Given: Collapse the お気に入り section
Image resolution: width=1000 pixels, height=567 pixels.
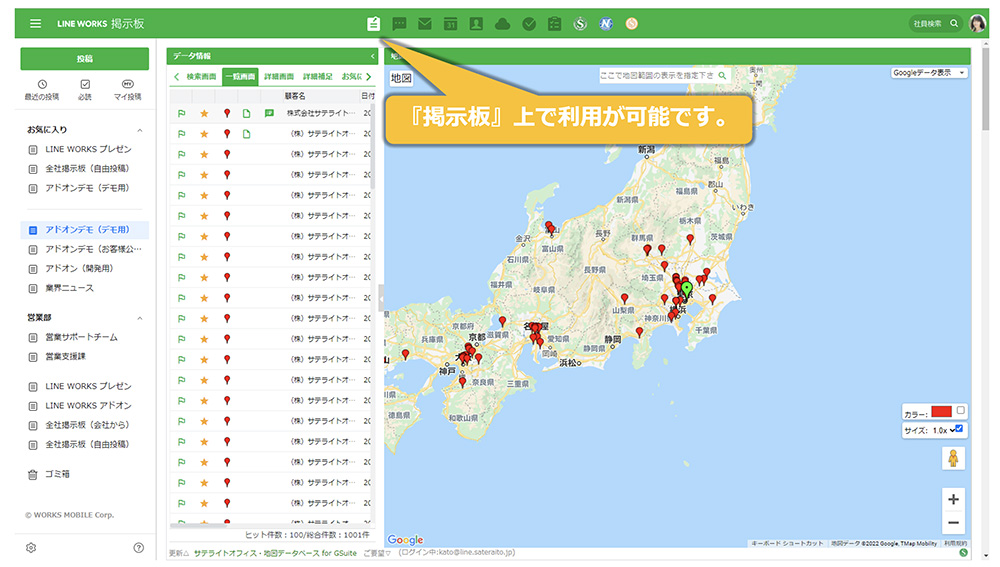Looking at the screenshot, I should coord(139,130).
